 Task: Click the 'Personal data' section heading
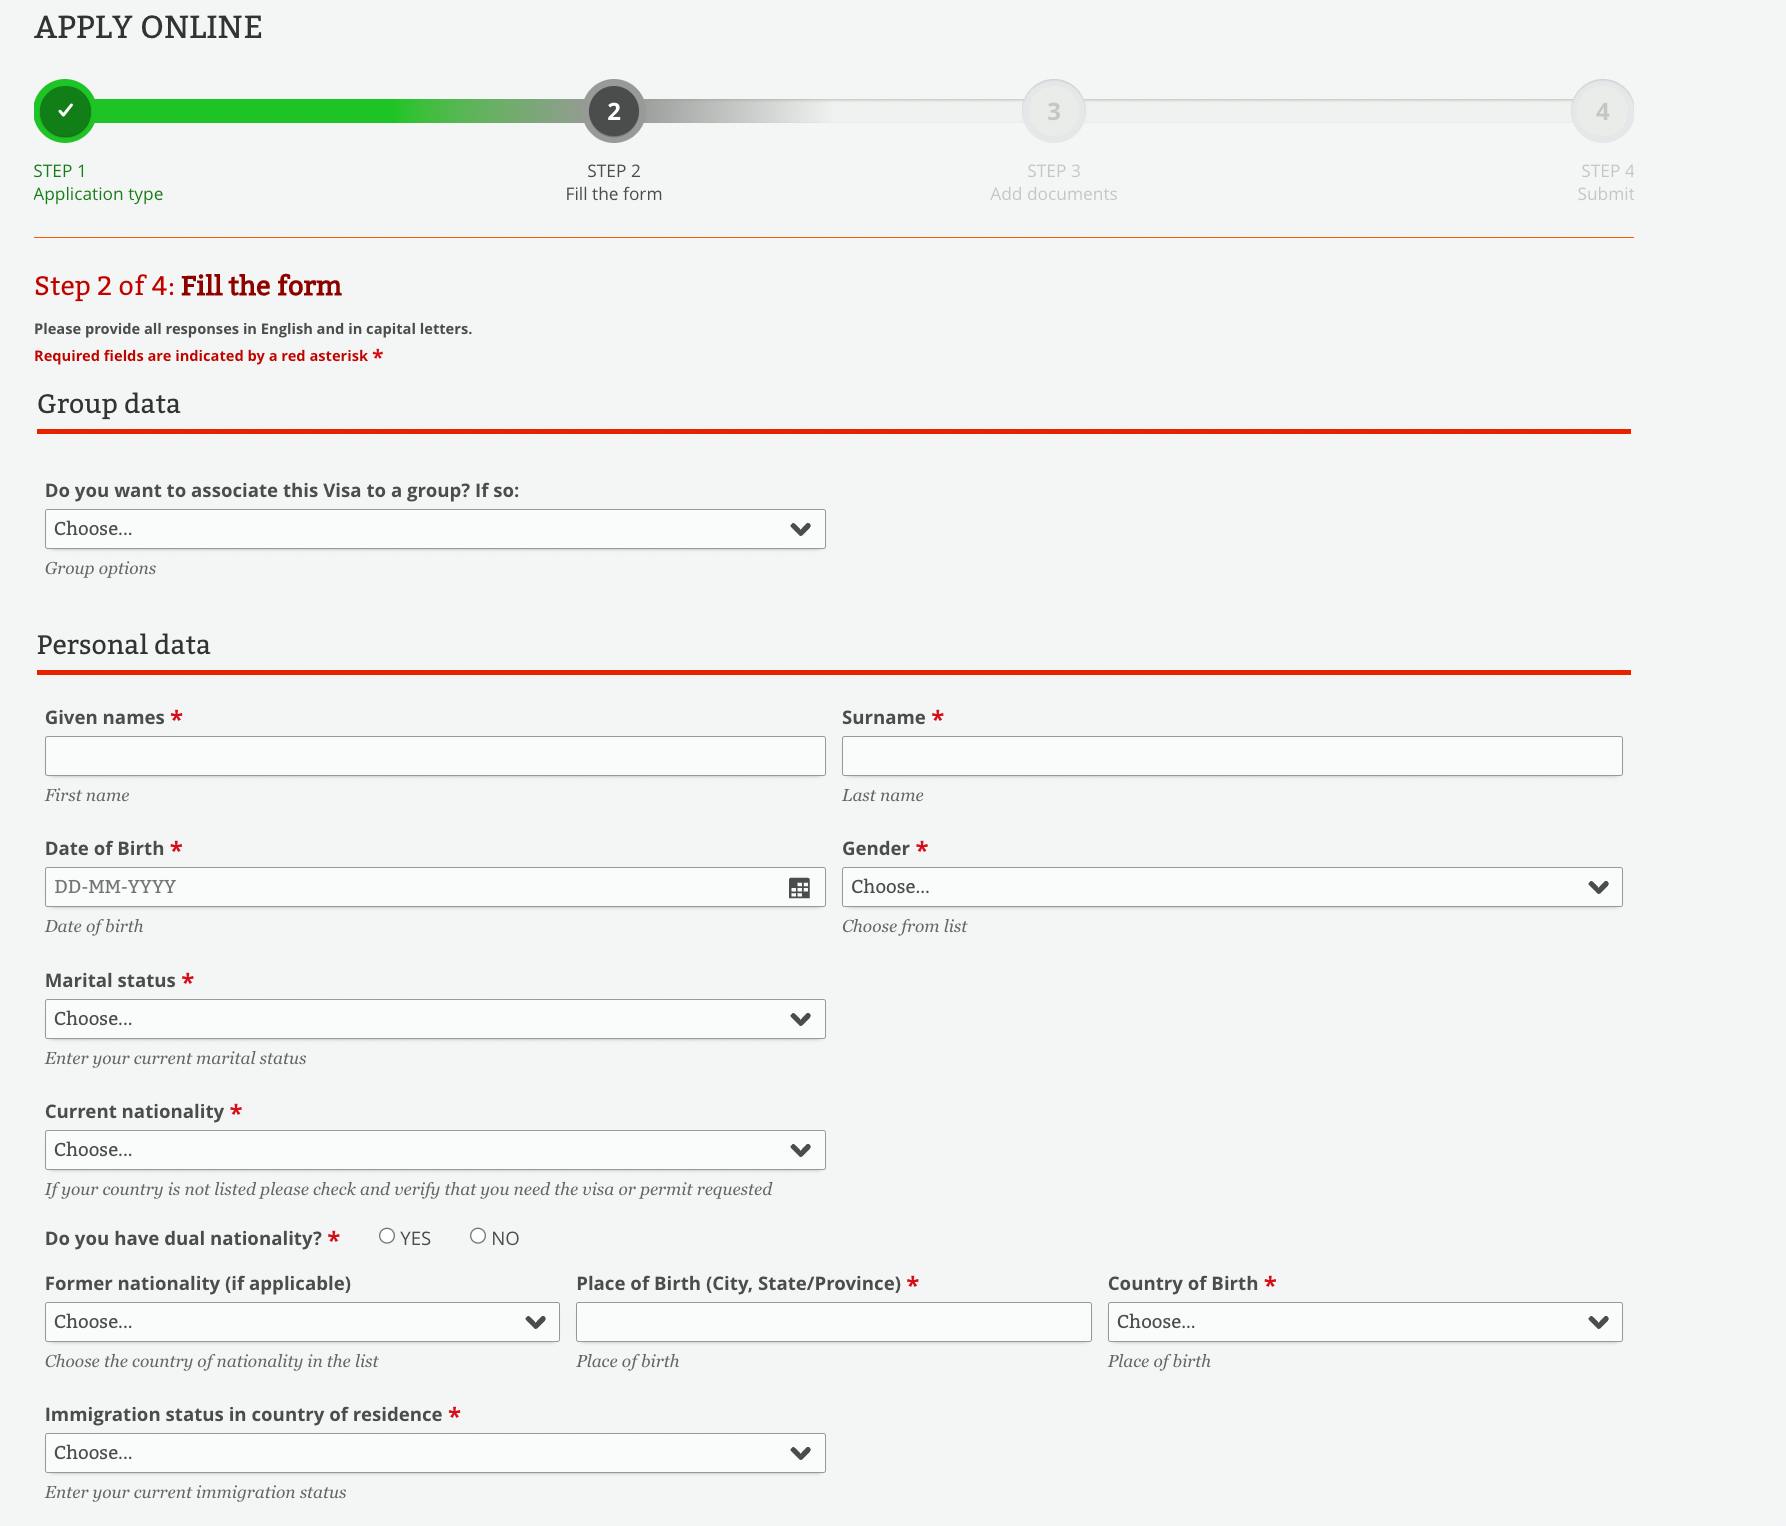pos(124,645)
